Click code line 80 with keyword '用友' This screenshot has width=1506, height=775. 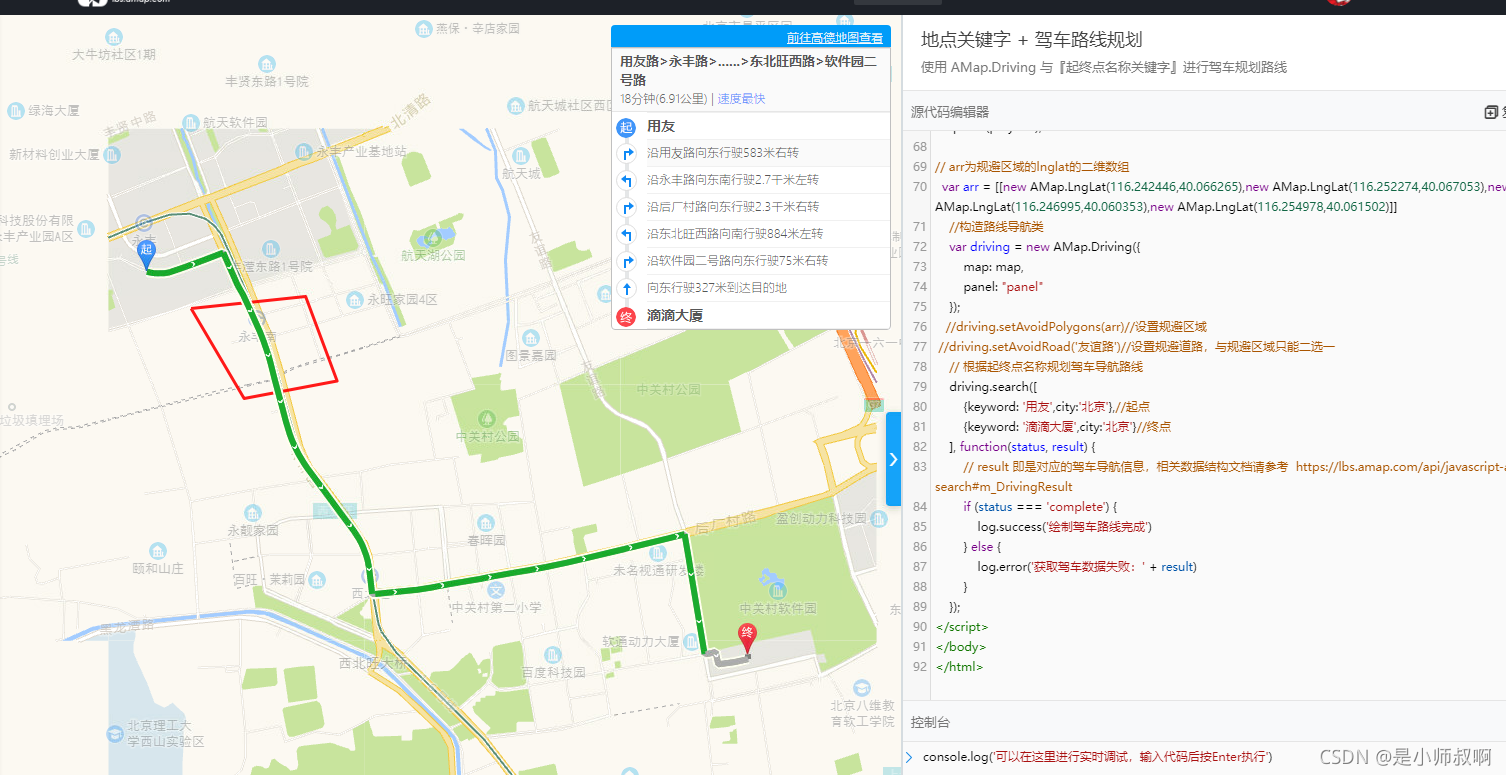[x=1056, y=406]
